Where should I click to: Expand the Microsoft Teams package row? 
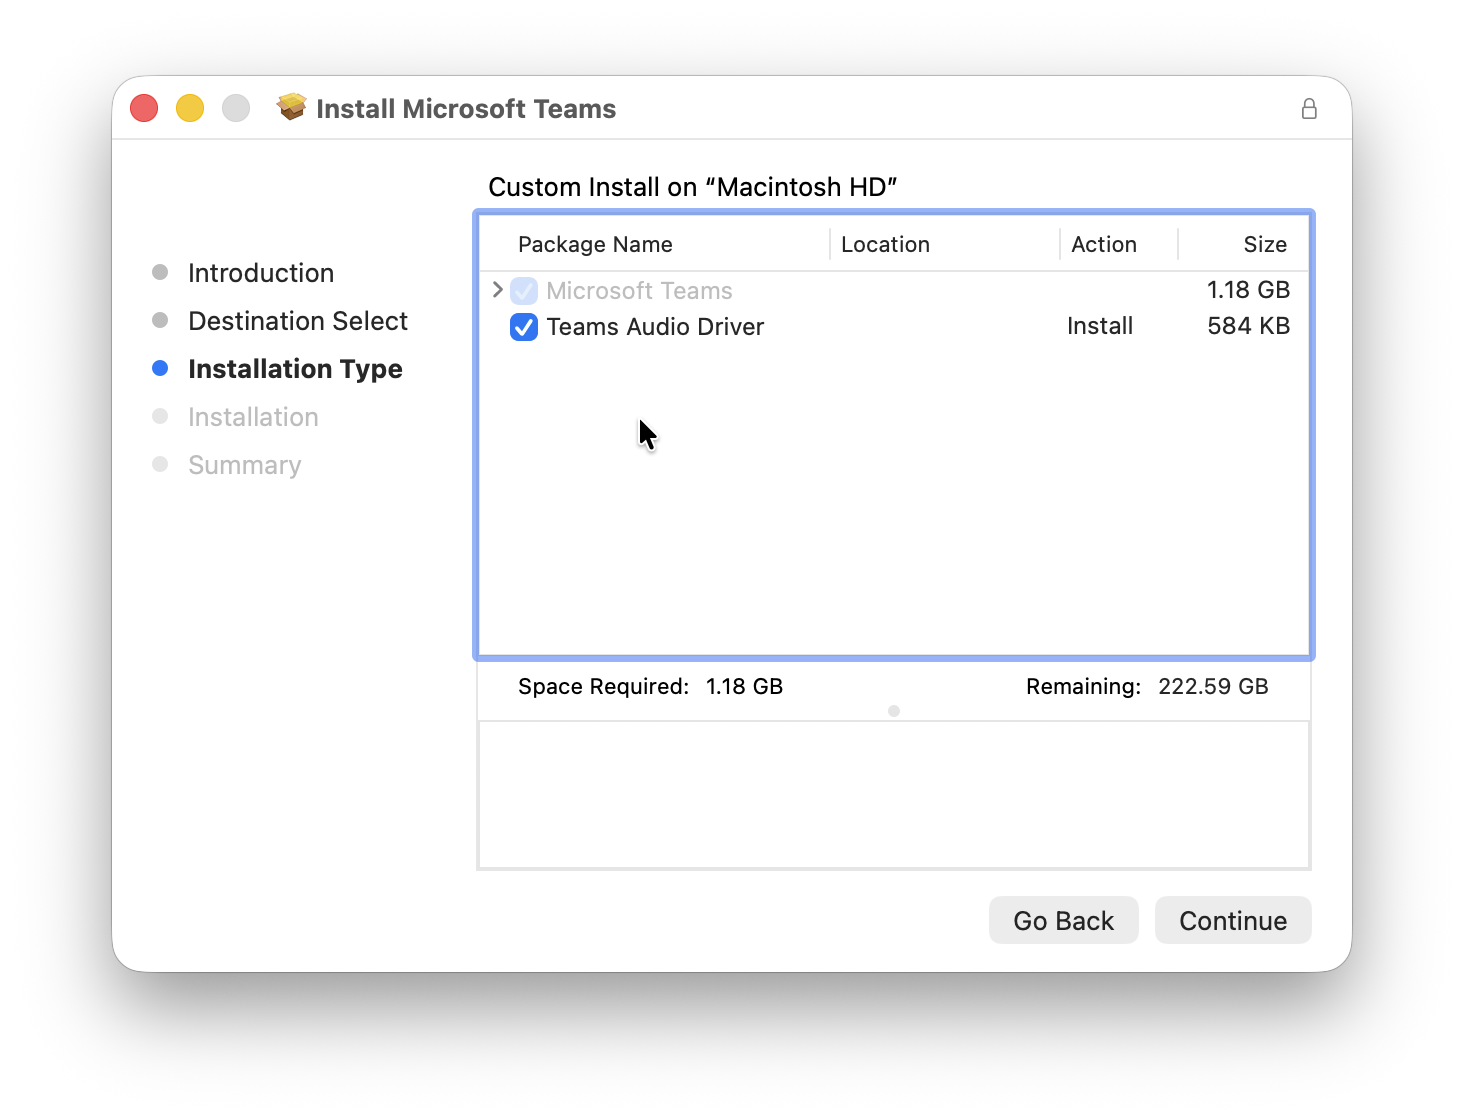tap(497, 290)
